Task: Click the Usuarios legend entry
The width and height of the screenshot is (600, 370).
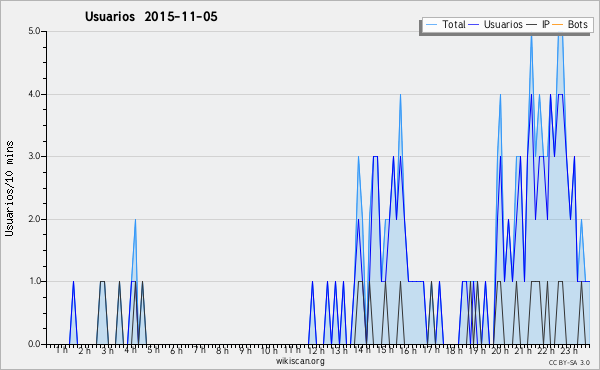Action: coord(496,24)
